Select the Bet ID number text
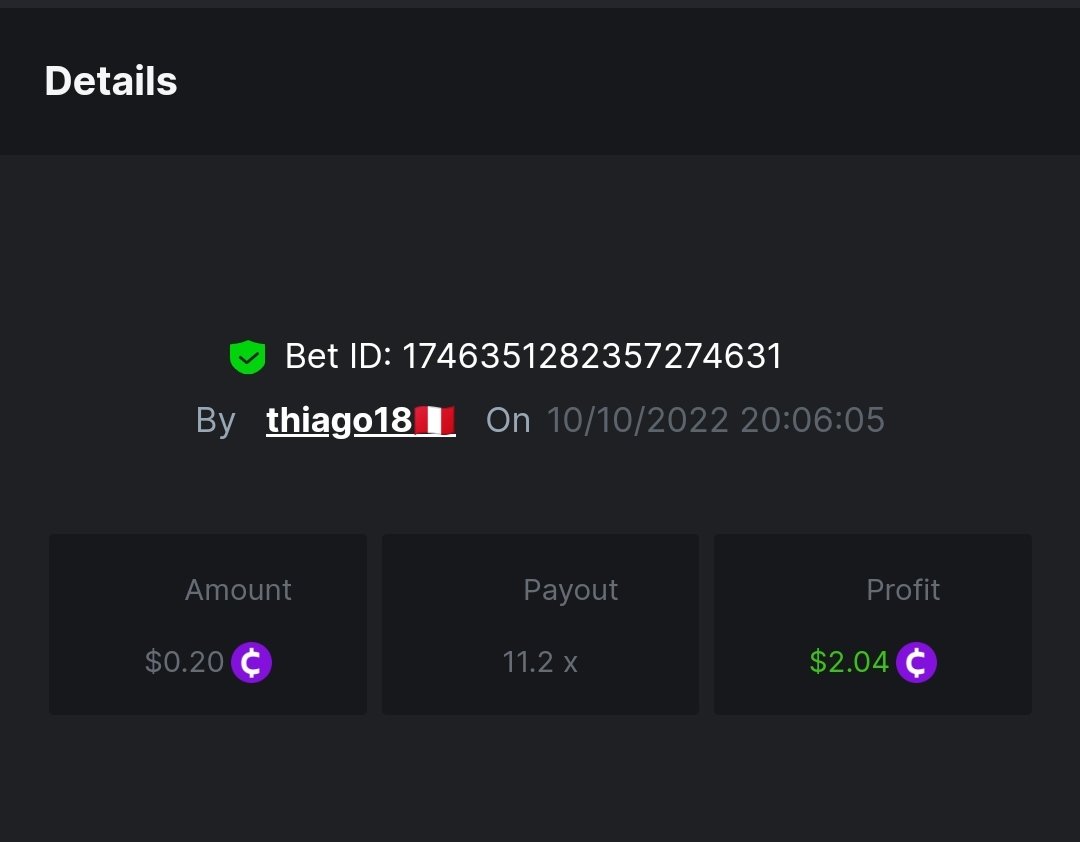The height and width of the screenshot is (842, 1080). [x=592, y=356]
